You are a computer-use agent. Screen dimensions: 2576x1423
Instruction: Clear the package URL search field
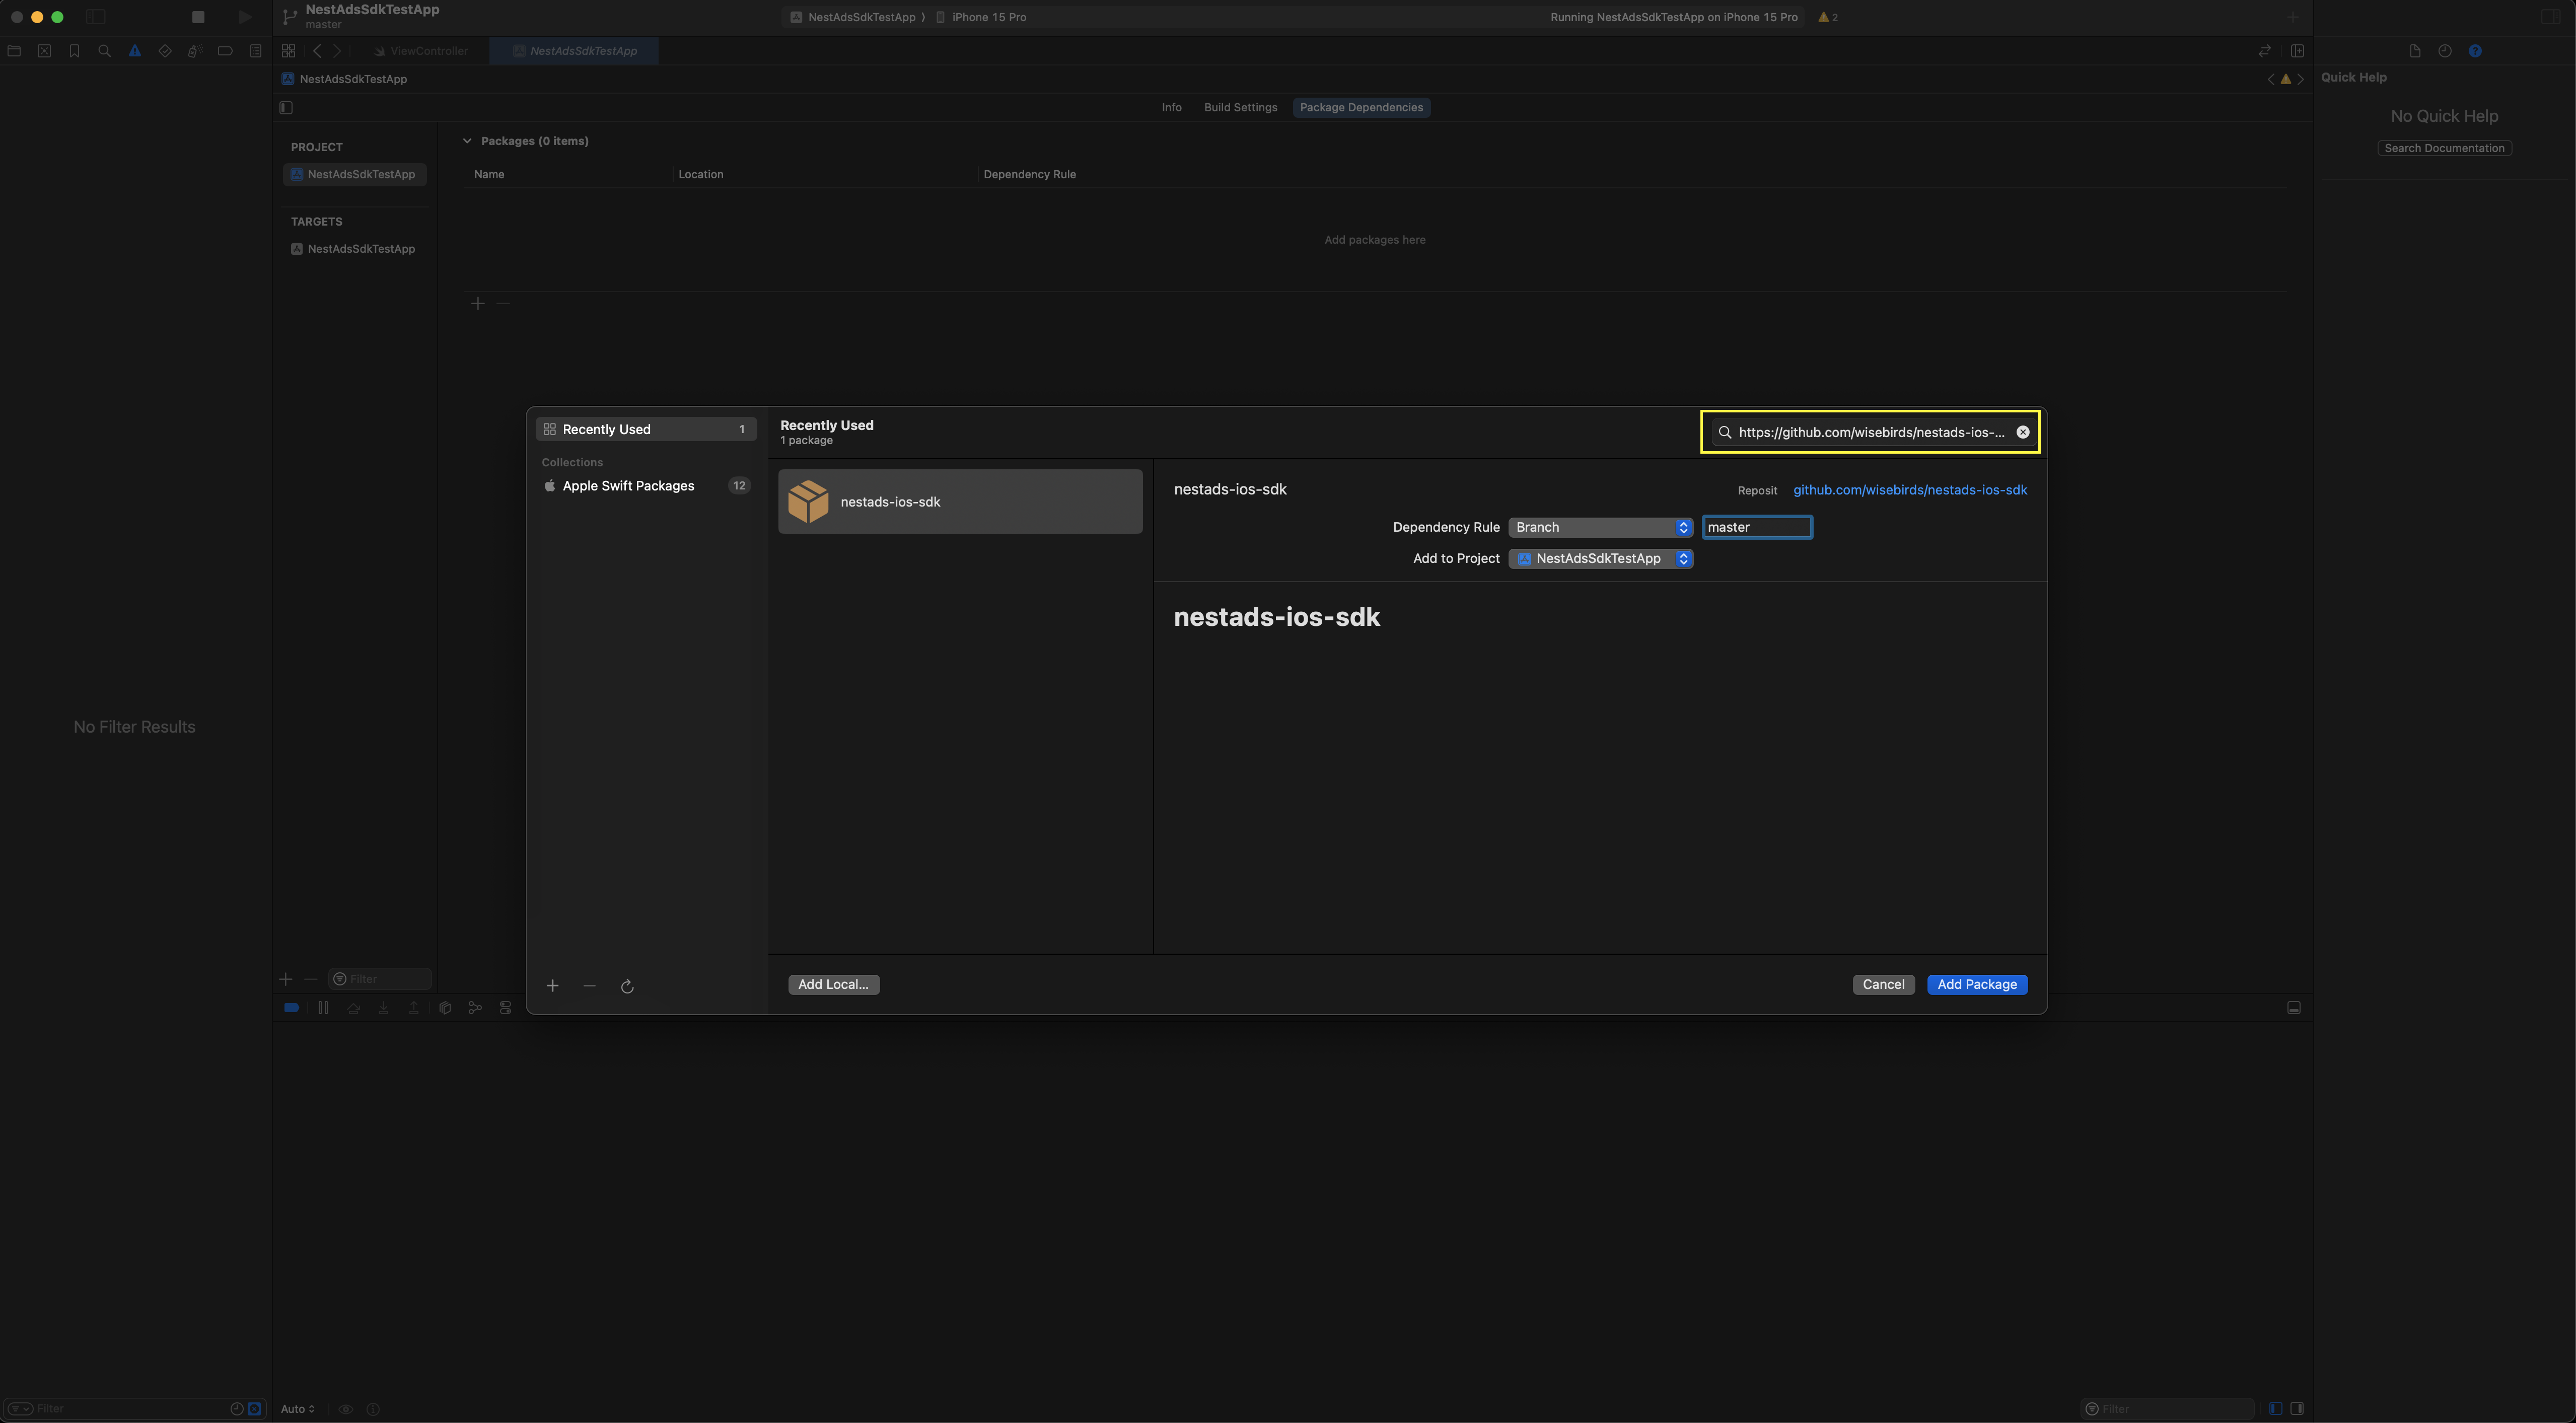2022,432
